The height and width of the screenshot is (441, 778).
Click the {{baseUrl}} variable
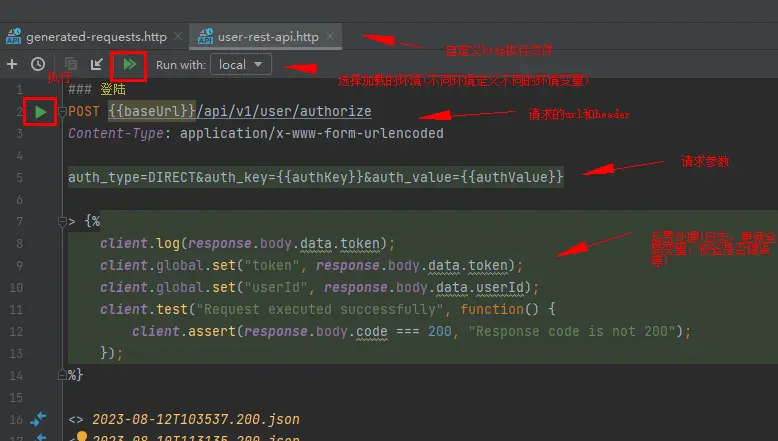click(x=152, y=111)
